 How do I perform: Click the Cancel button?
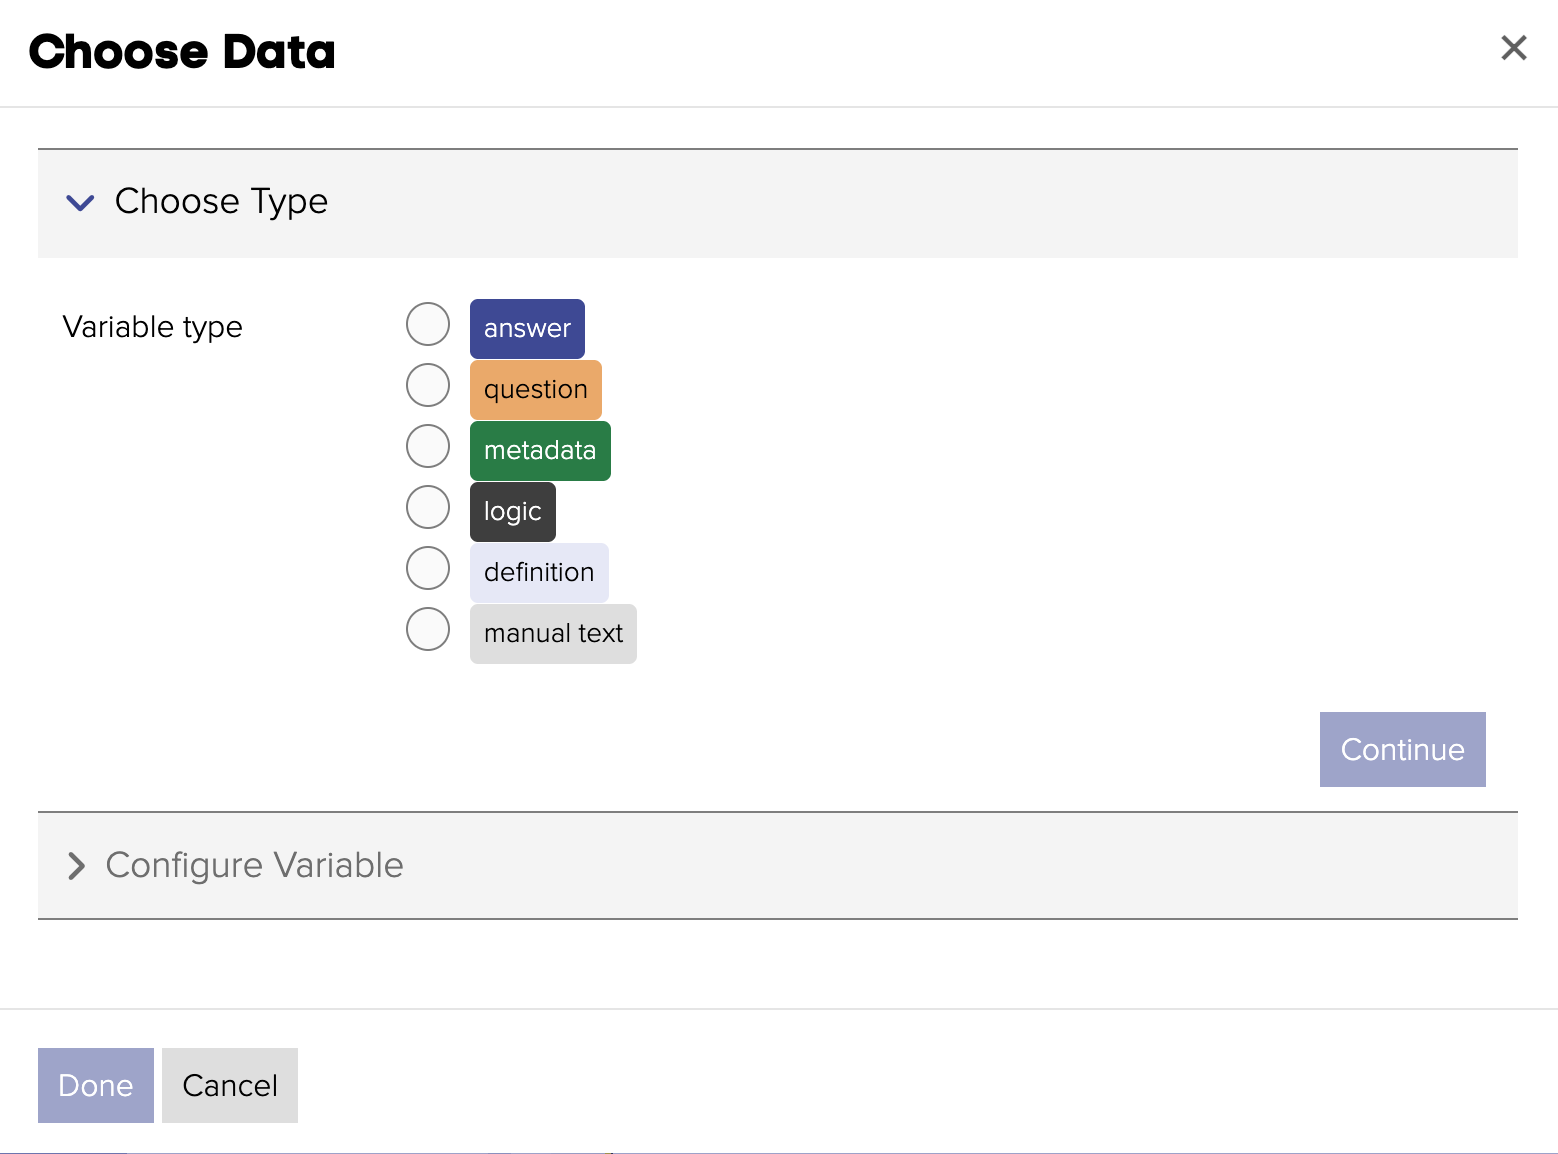[230, 1085]
